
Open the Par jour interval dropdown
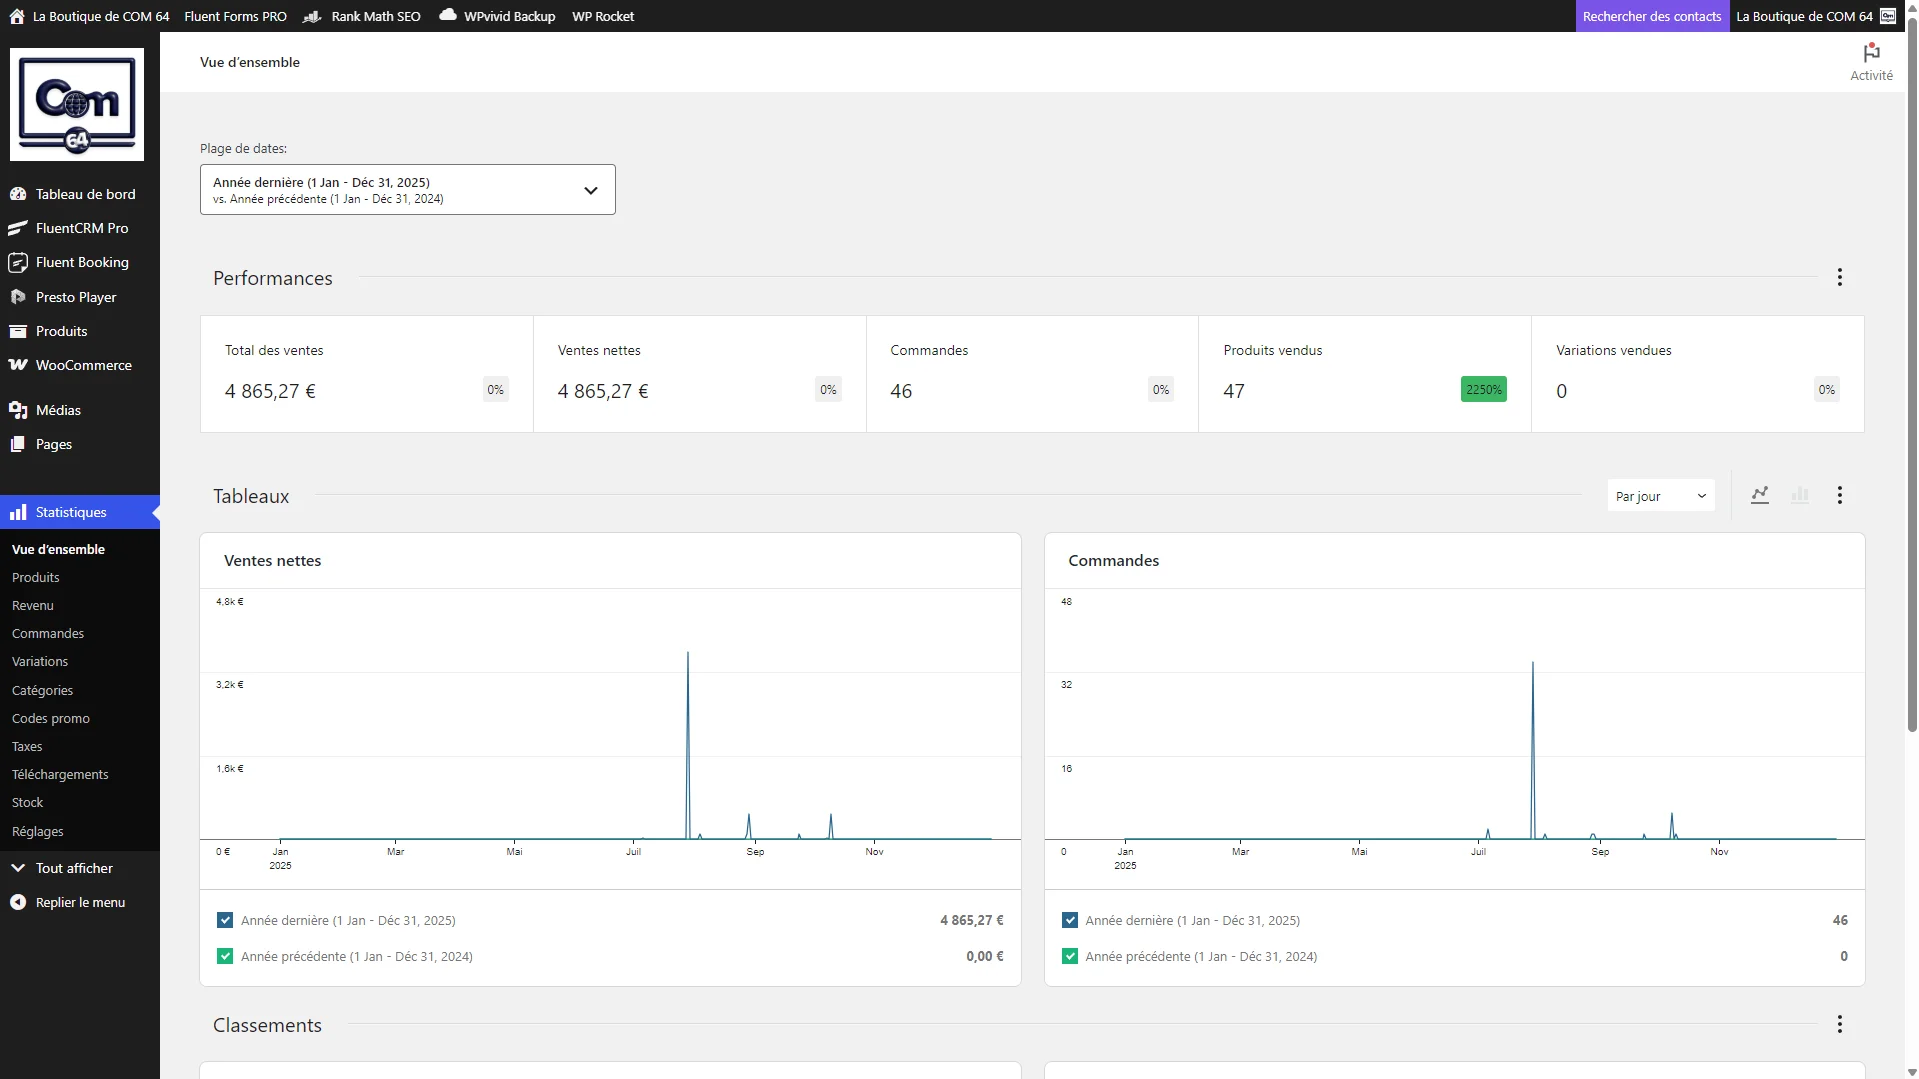(x=1660, y=496)
